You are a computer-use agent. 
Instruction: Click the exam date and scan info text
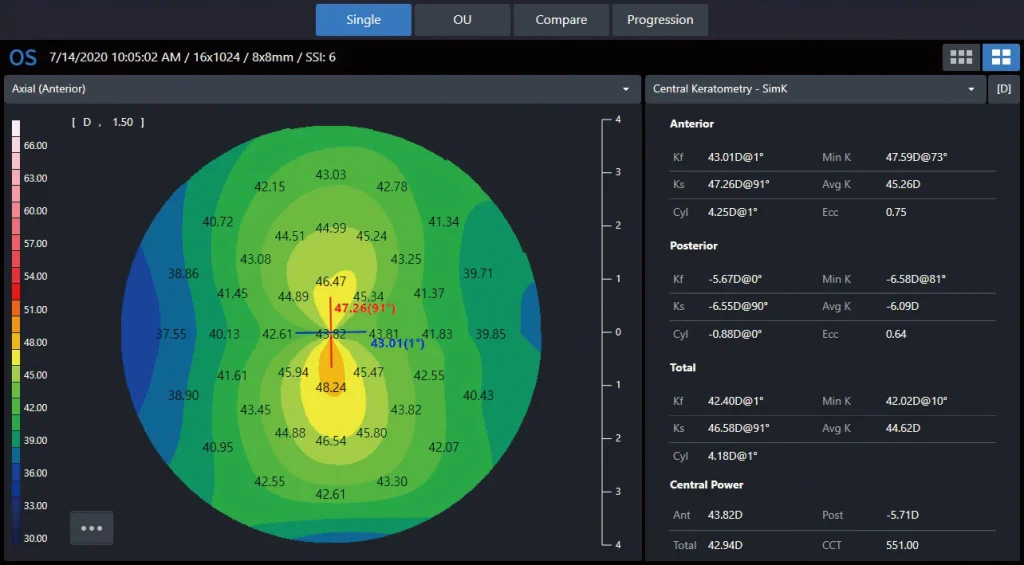(192, 57)
